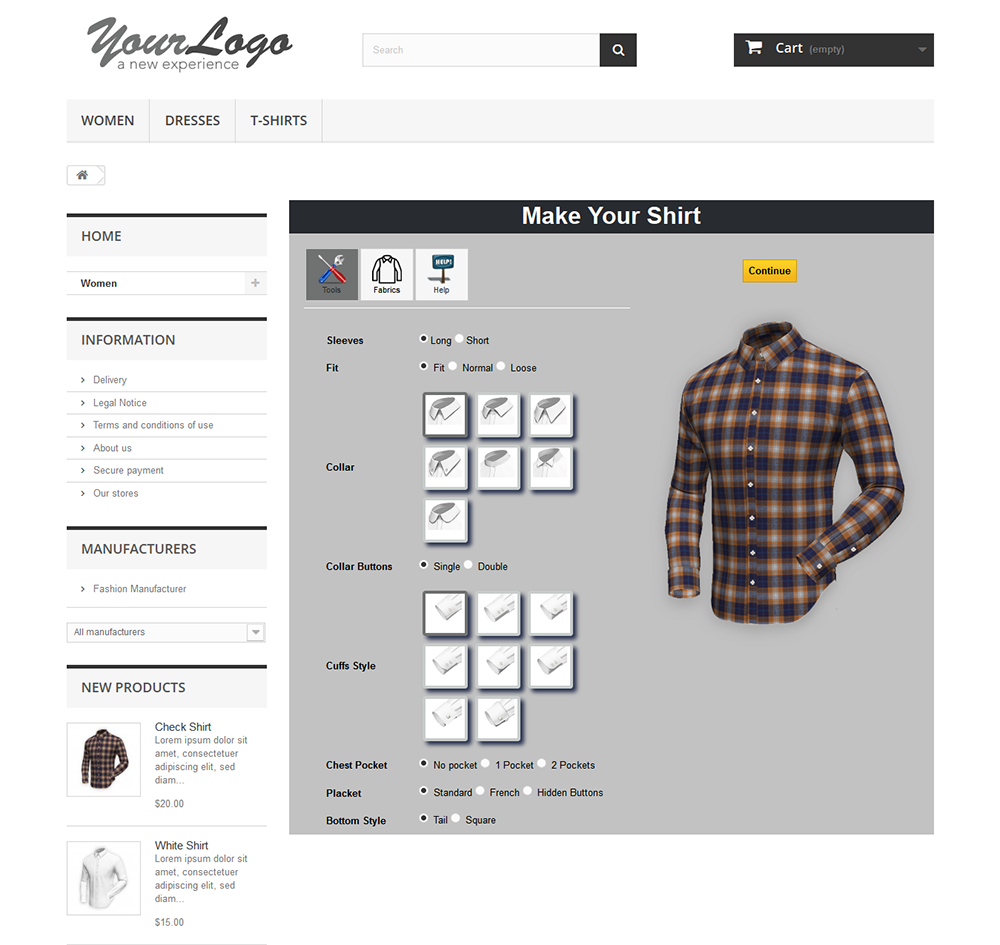Select the Short sleeves radio button

459,339
